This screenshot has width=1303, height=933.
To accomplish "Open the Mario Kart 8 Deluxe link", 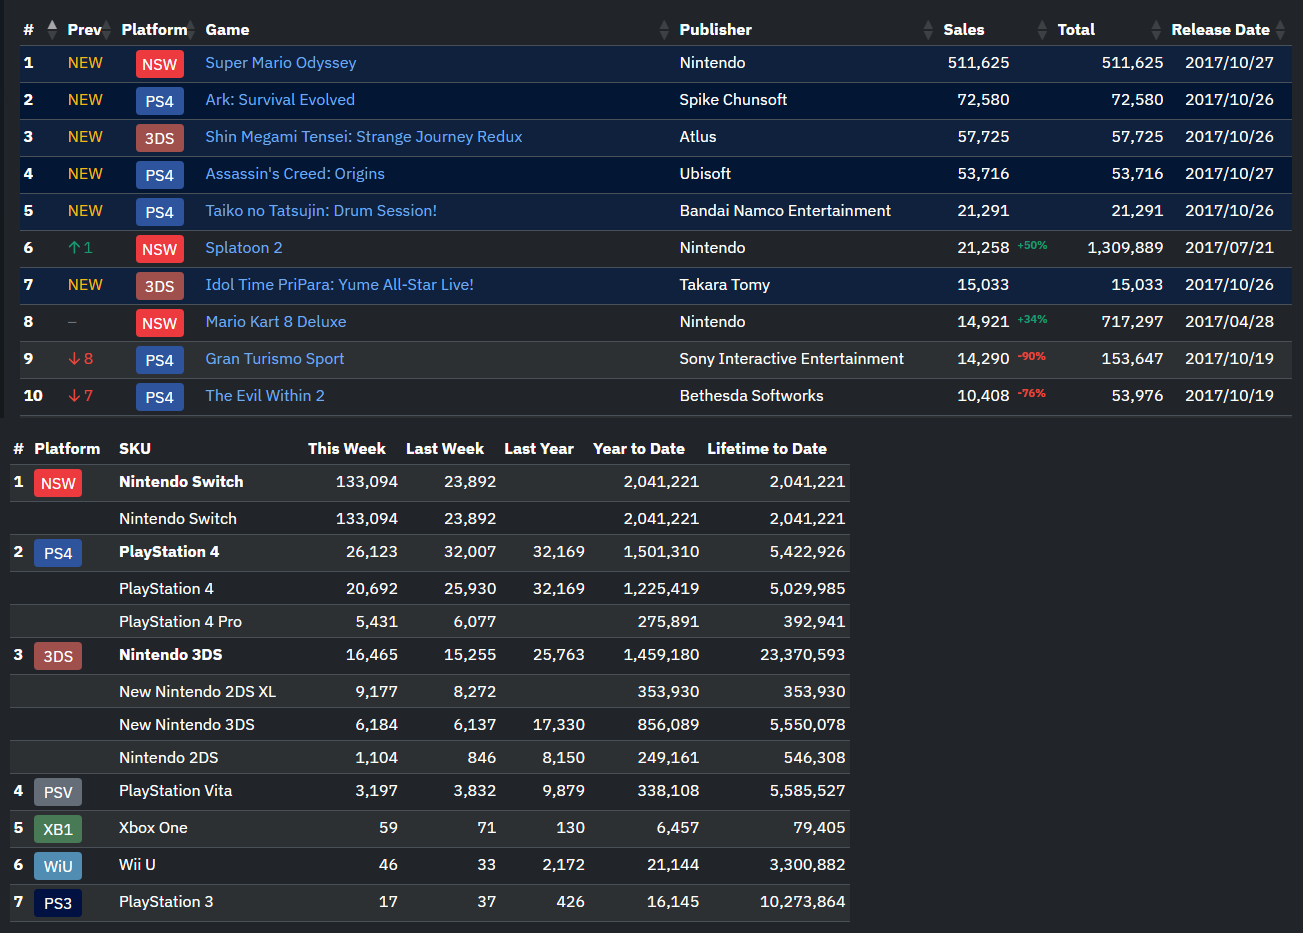I will click(276, 322).
